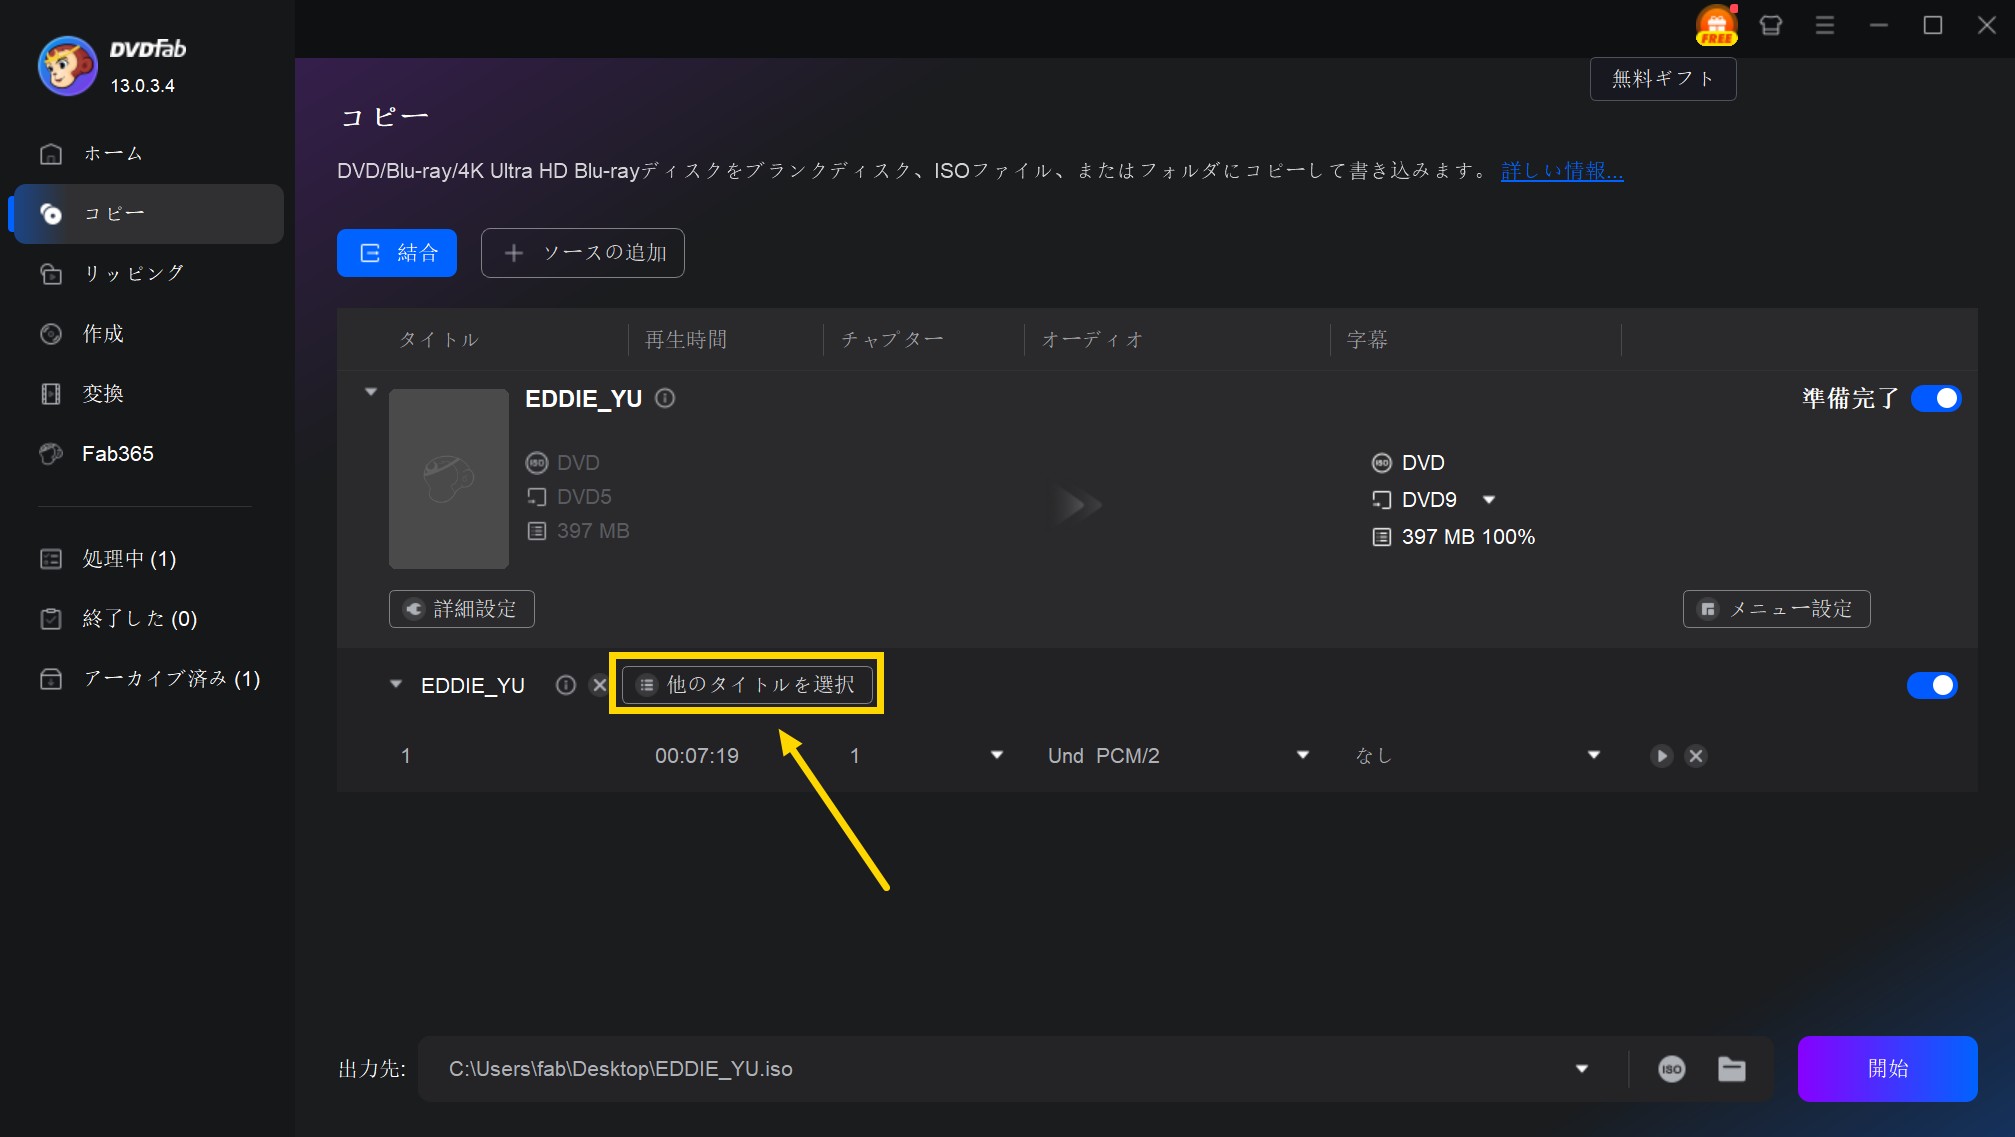The height and width of the screenshot is (1137, 2015).
Task: Preview title 1 with play button
Action: (1662, 756)
